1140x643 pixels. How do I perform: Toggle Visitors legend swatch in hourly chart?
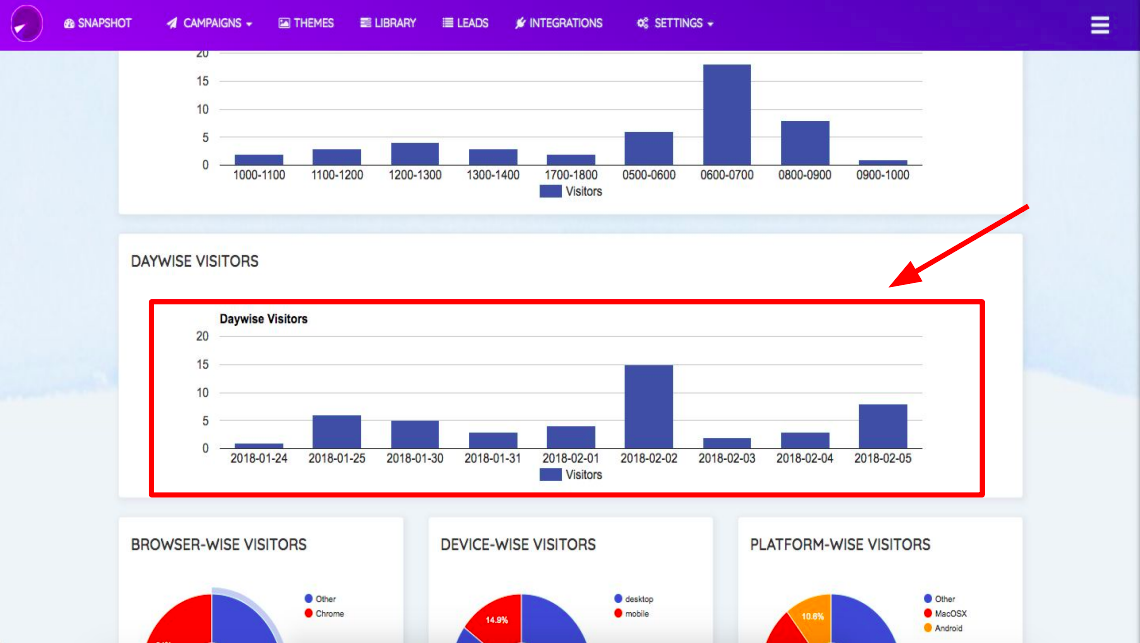550,191
